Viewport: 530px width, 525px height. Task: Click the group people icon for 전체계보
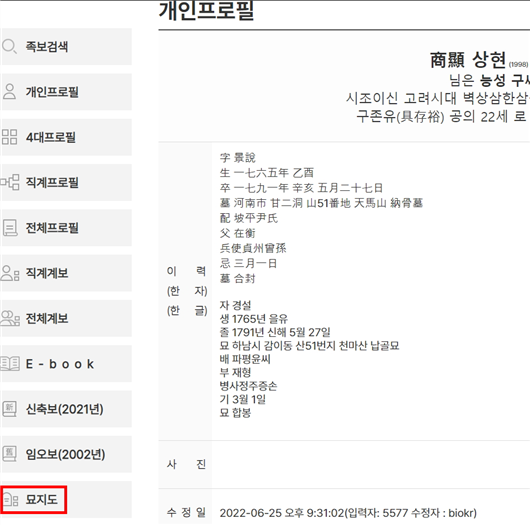10,318
